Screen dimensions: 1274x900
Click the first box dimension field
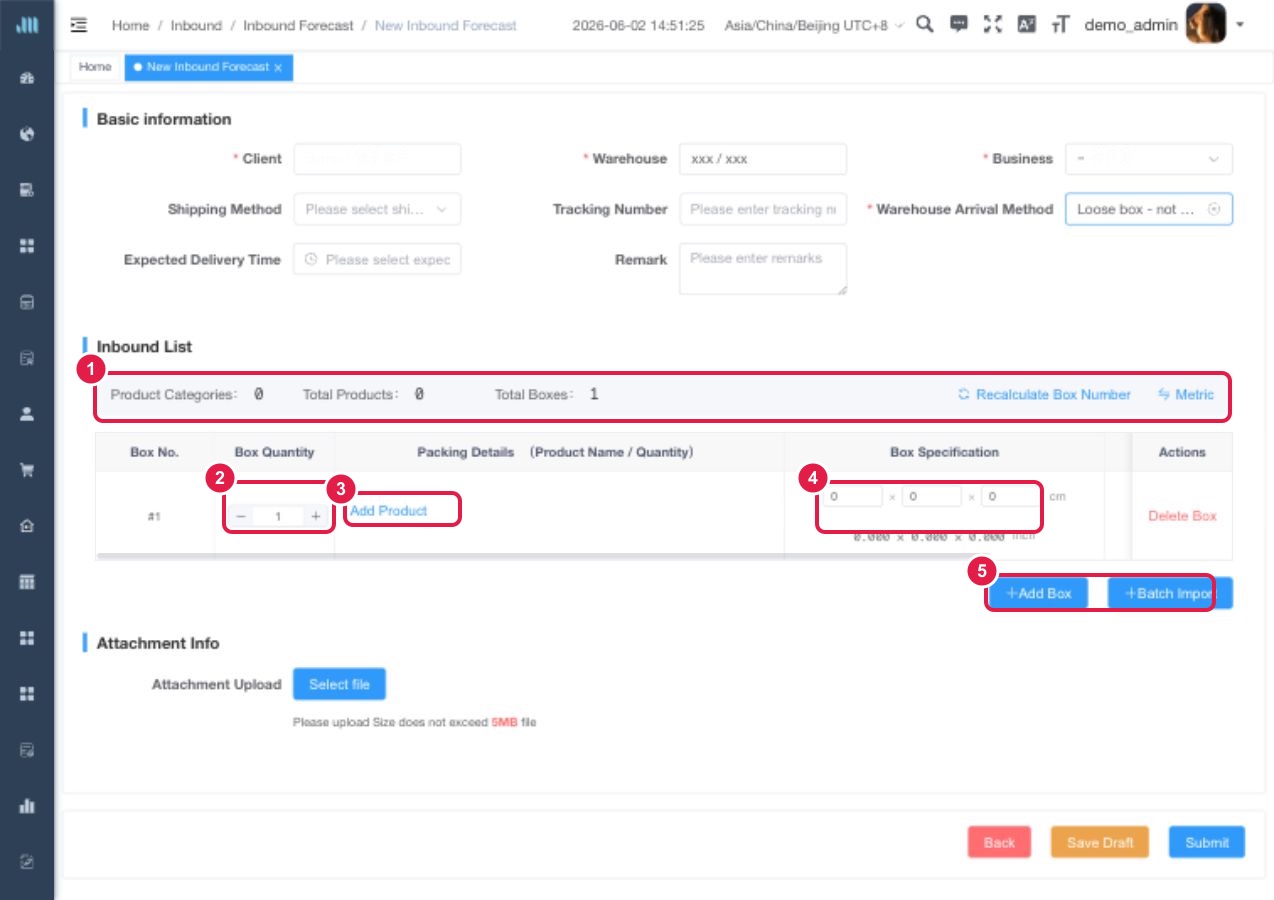coord(853,496)
